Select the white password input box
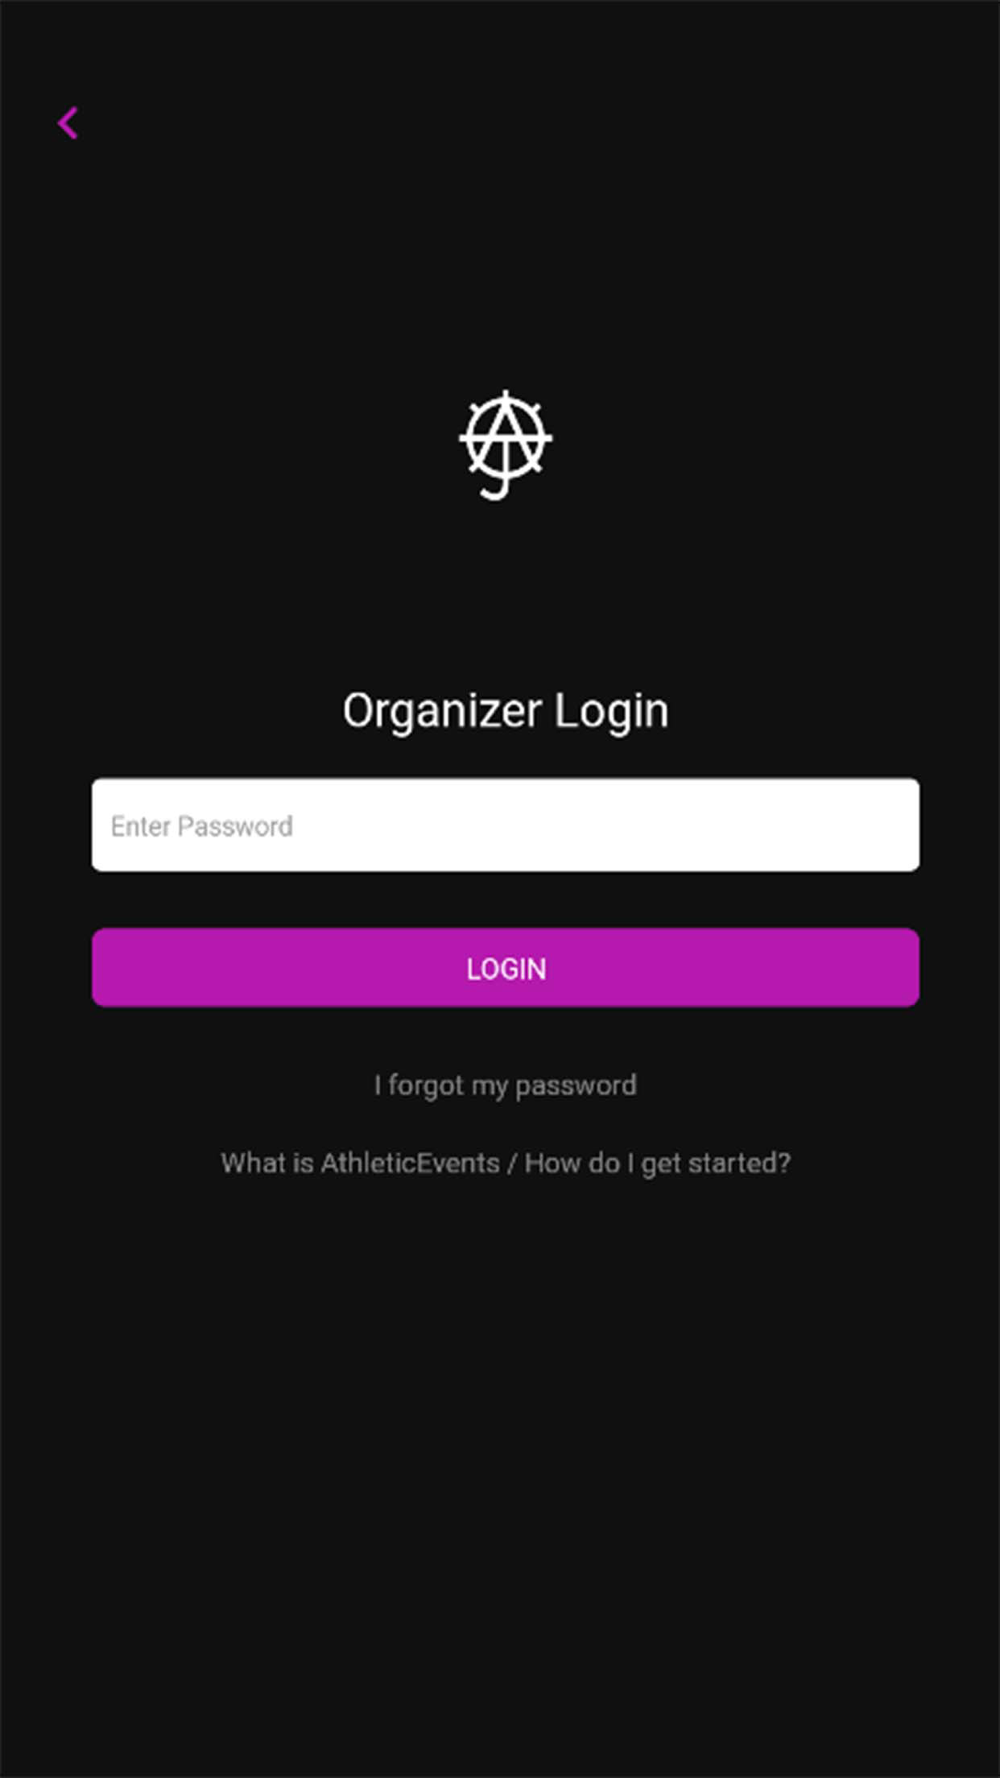Viewport: 1000px width, 1778px height. tap(505, 825)
